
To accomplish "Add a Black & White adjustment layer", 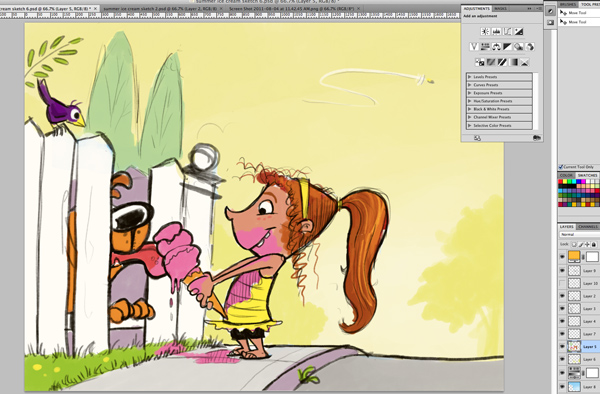I will point(507,47).
